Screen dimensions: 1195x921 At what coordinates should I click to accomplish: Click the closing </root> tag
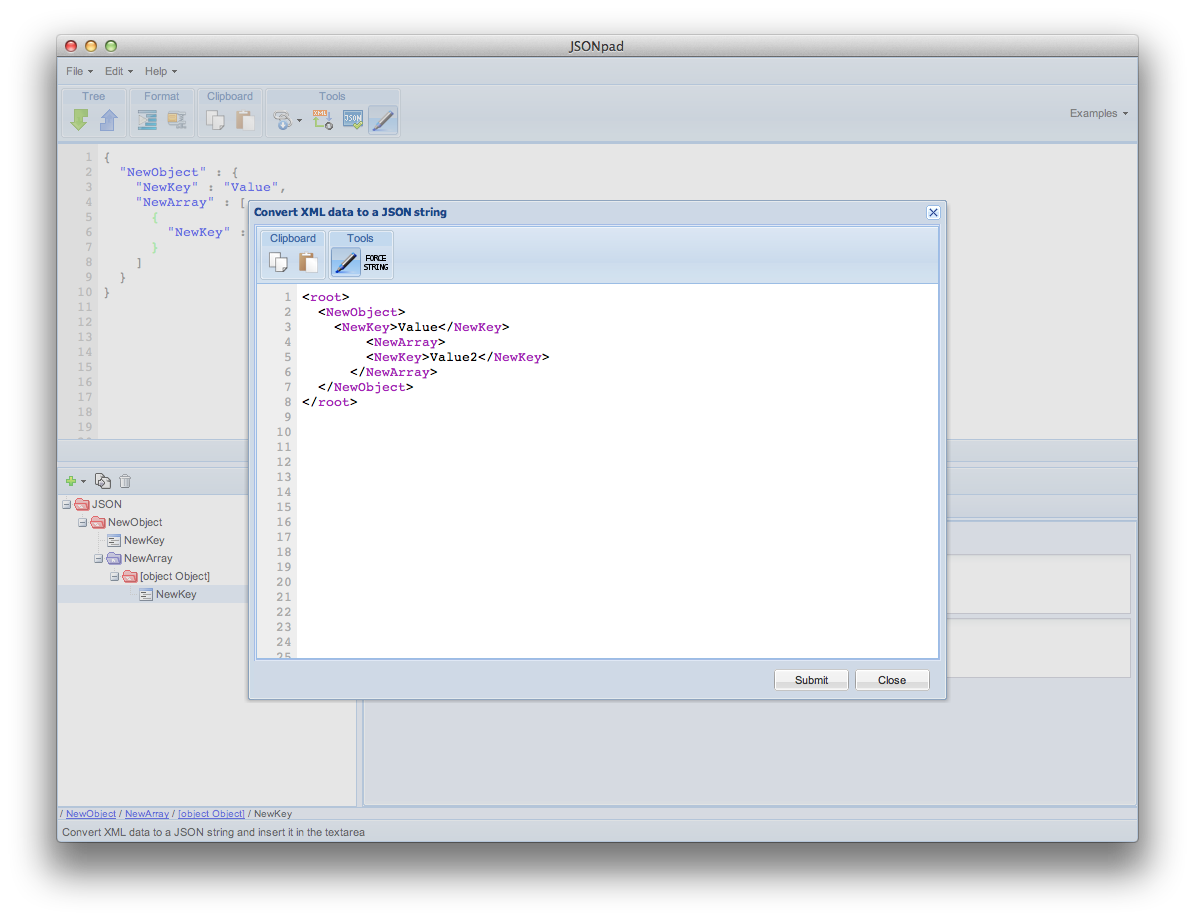[329, 402]
